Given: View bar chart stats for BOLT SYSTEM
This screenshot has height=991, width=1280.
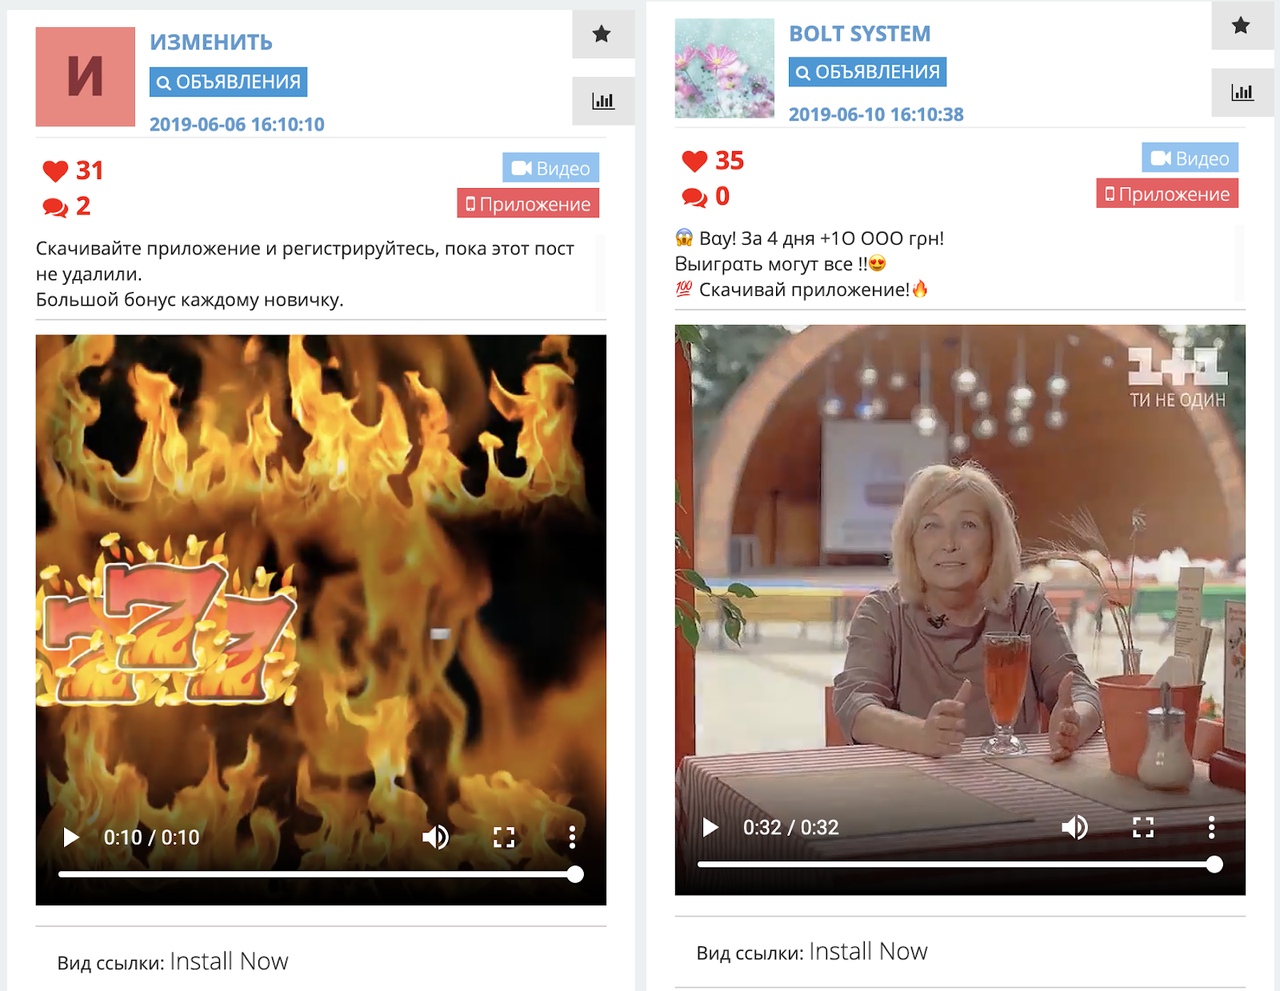Looking at the screenshot, I should tap(1241, 92).
